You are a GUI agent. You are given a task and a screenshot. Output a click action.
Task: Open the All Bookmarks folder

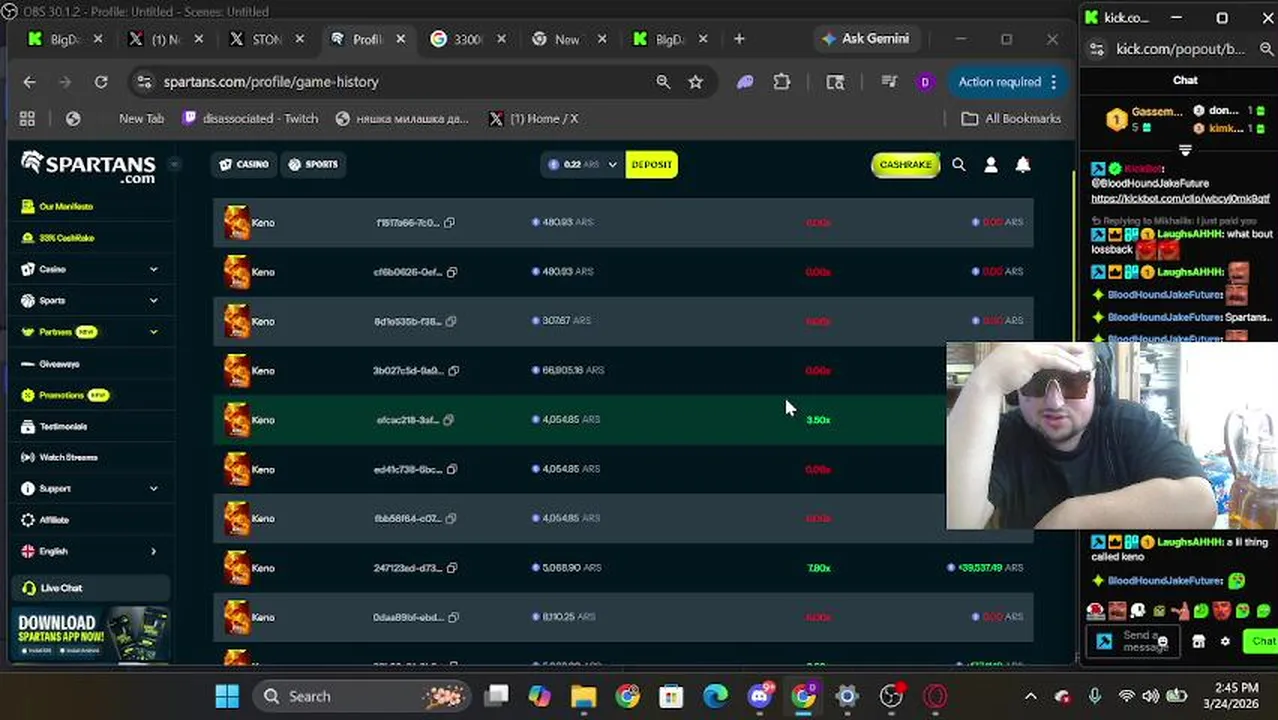click(x=1011, y=119)
